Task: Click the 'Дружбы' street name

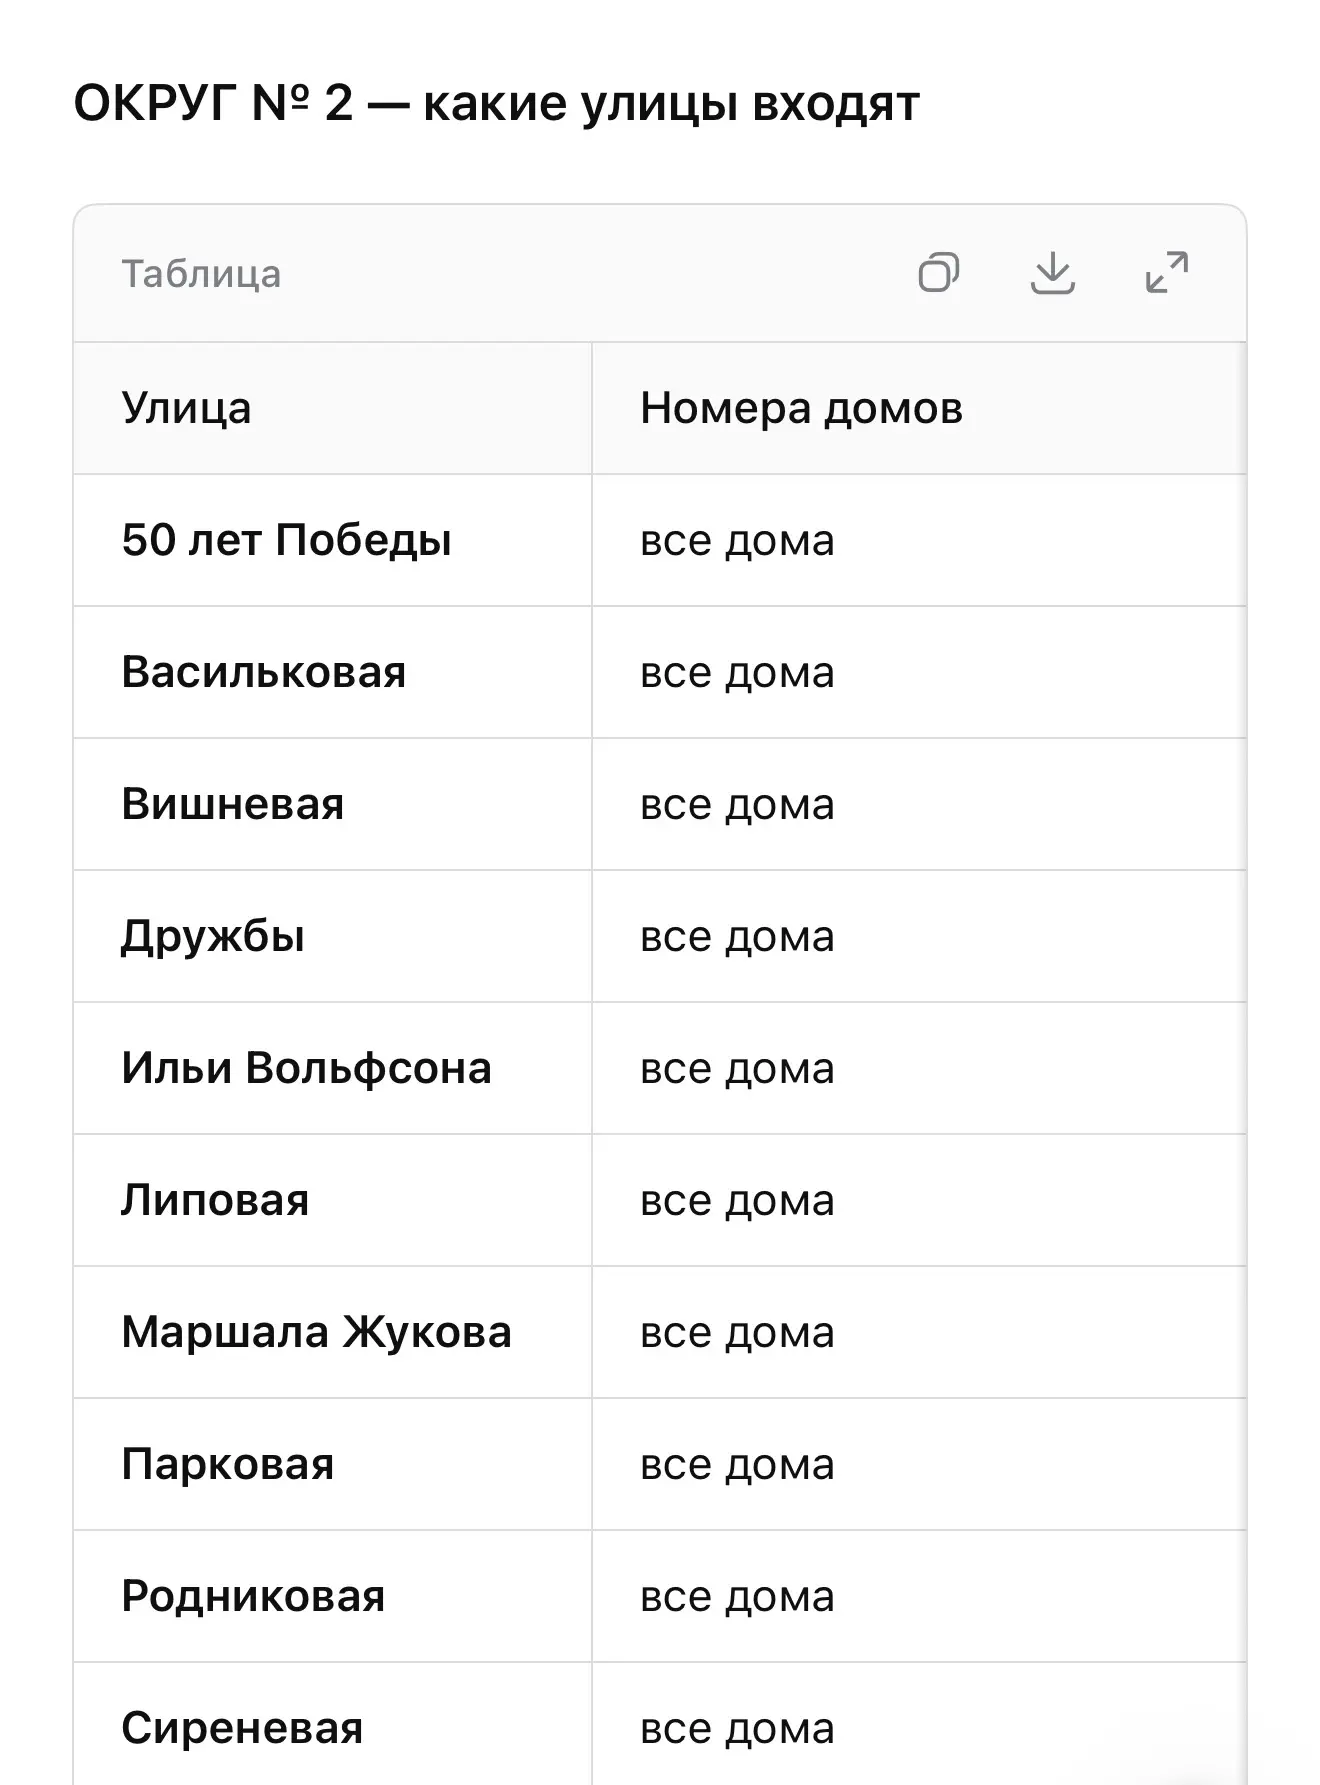Action: 213,936
